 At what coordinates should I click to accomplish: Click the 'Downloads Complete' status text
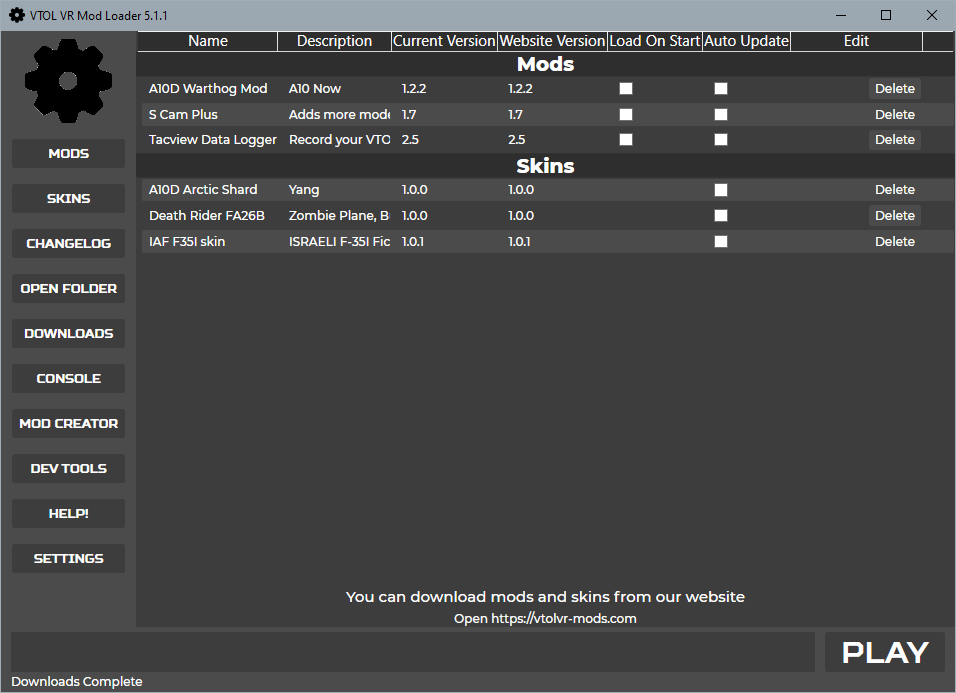point(77,682)
